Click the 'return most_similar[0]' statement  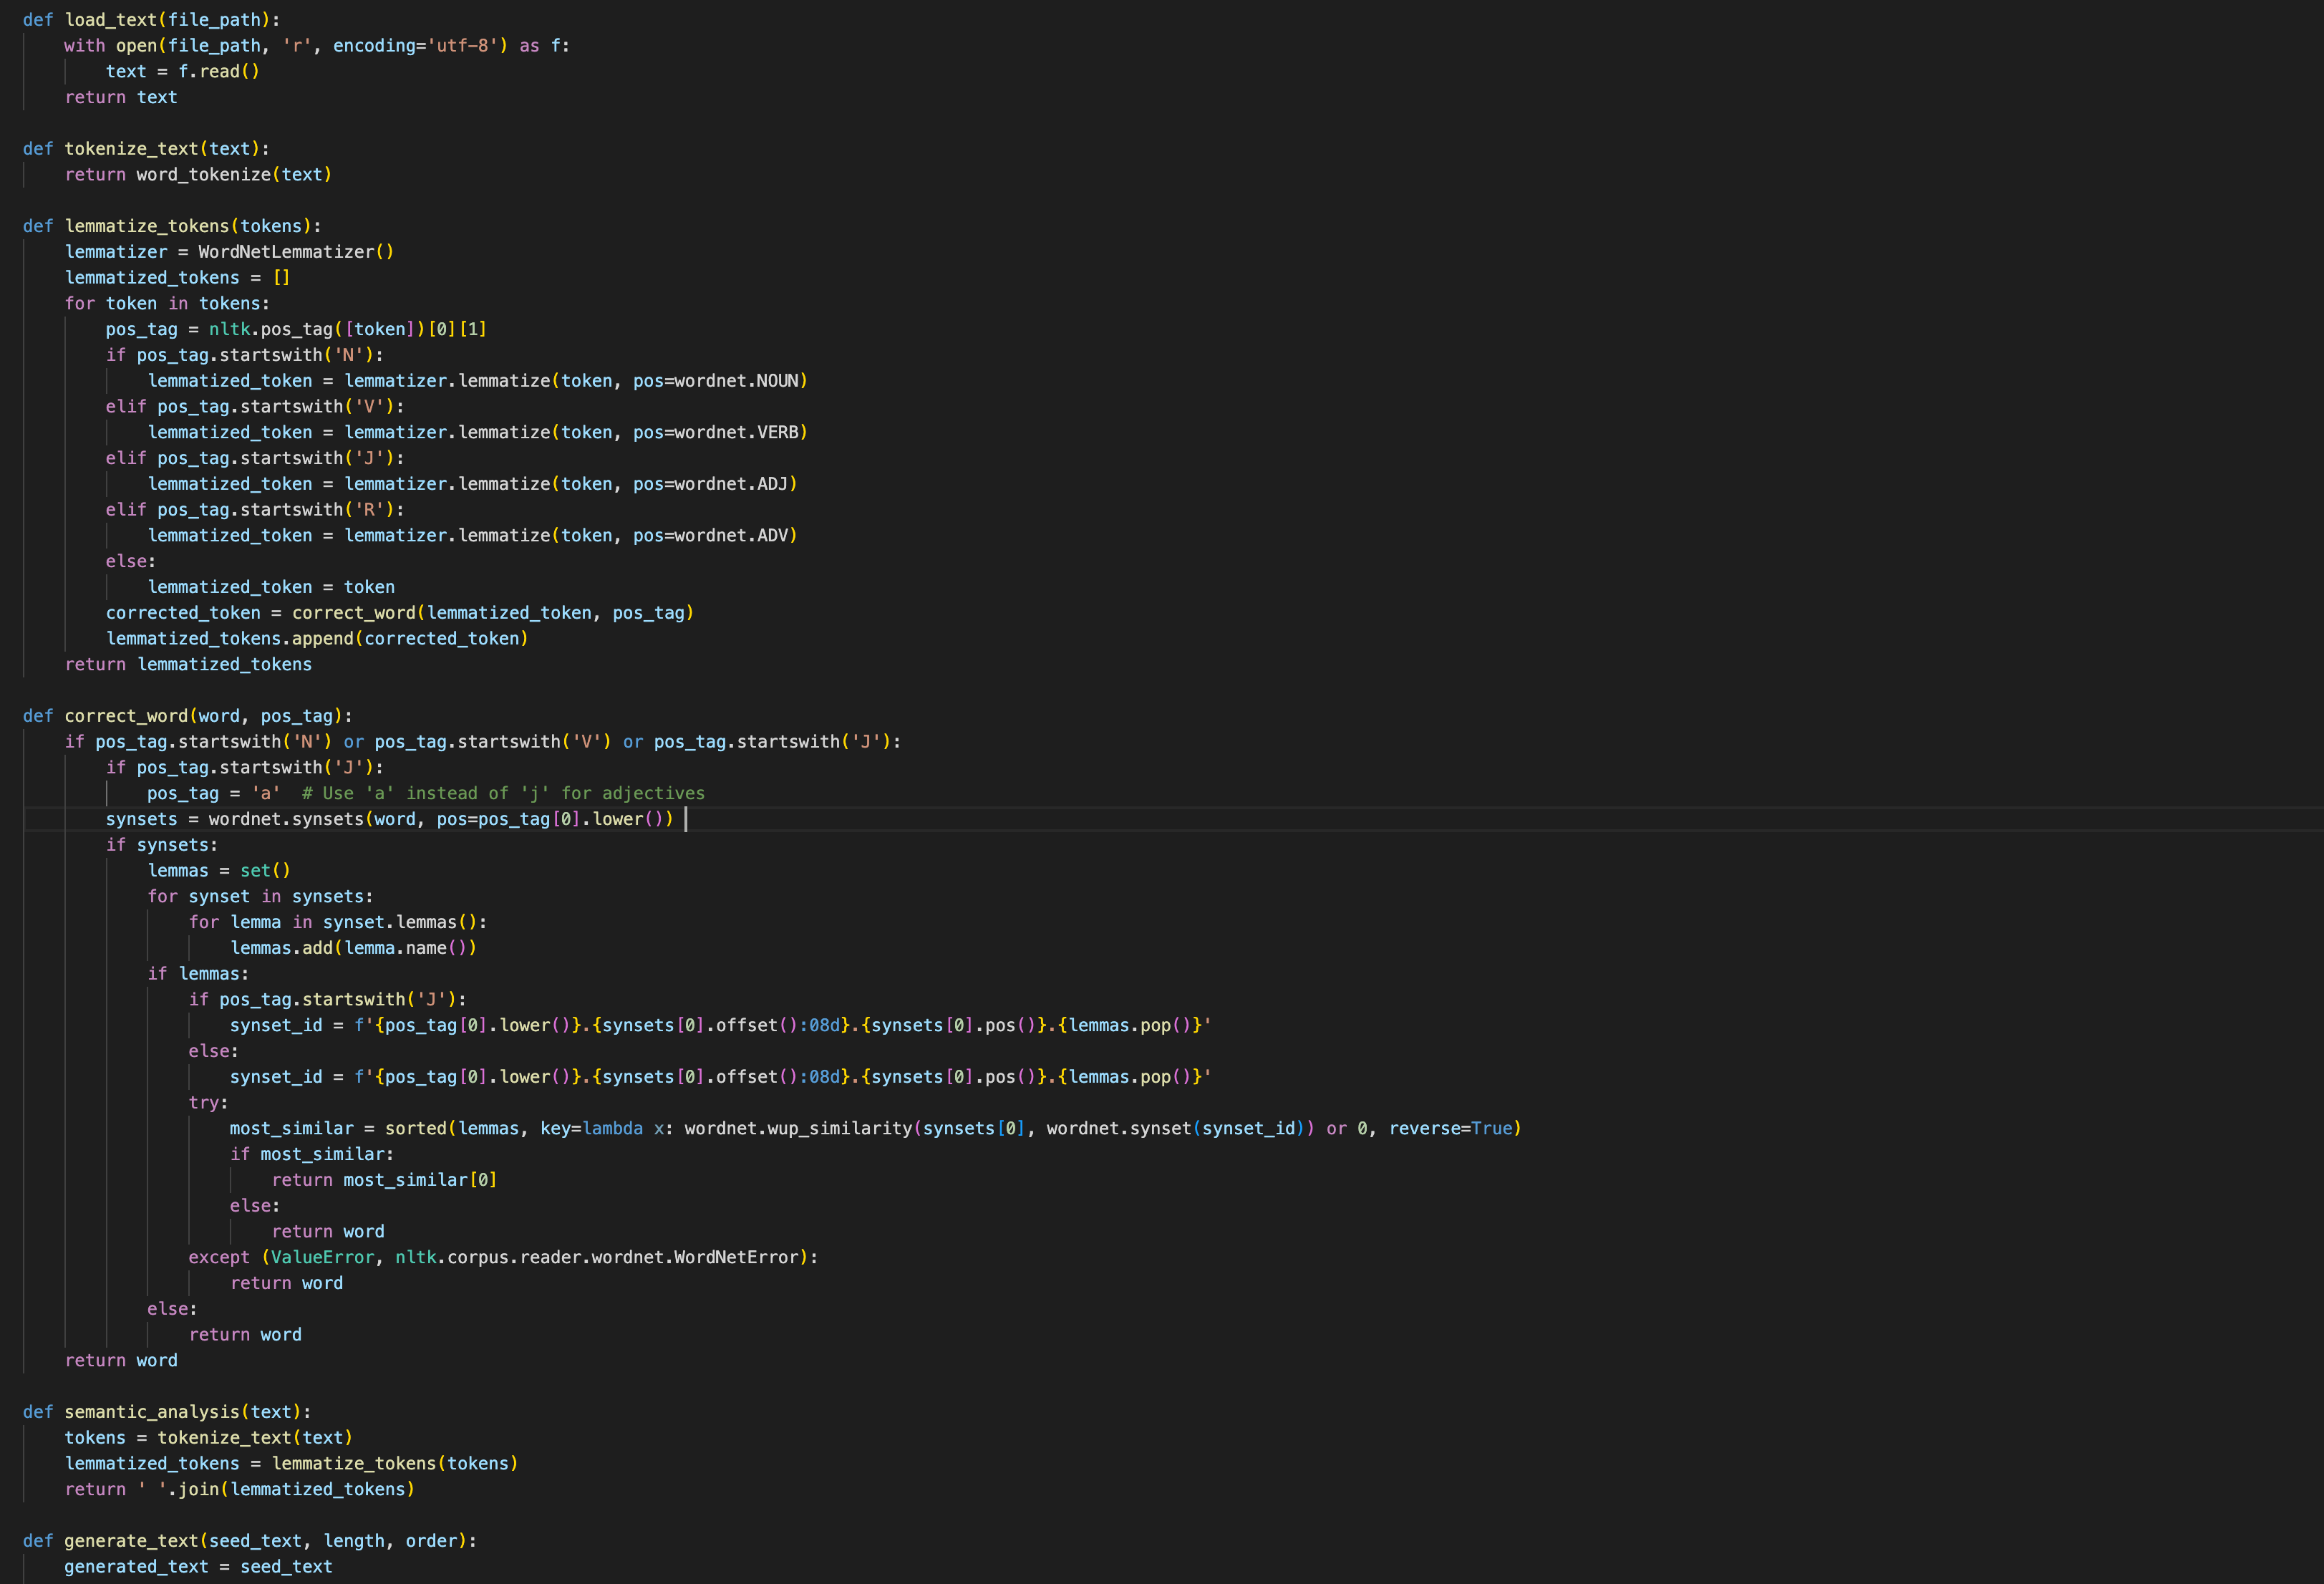384,1181
